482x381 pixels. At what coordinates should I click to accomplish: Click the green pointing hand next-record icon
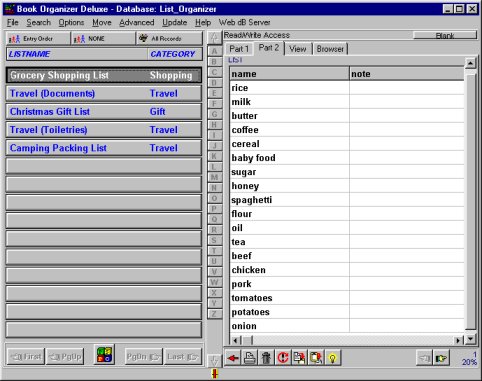[x=441, y=358]
